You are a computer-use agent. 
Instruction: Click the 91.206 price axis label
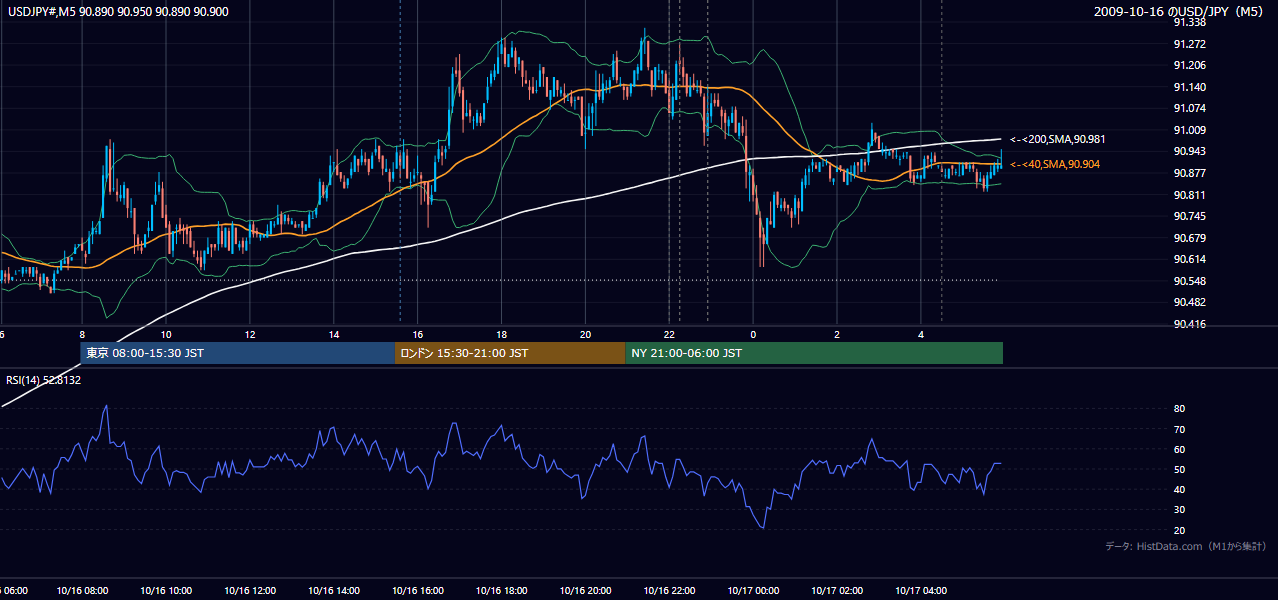1189,65
